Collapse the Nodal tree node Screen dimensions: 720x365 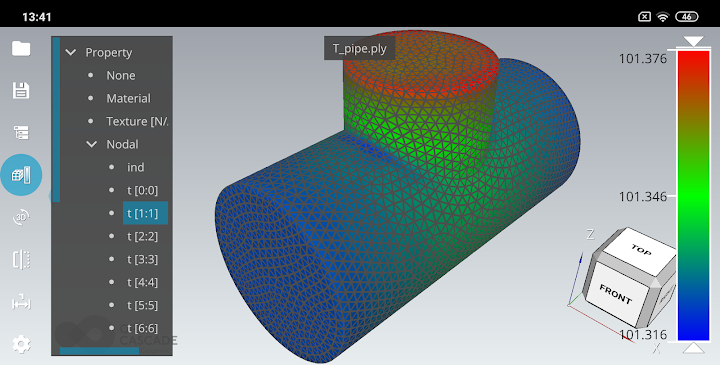click(x=92, y=144)
